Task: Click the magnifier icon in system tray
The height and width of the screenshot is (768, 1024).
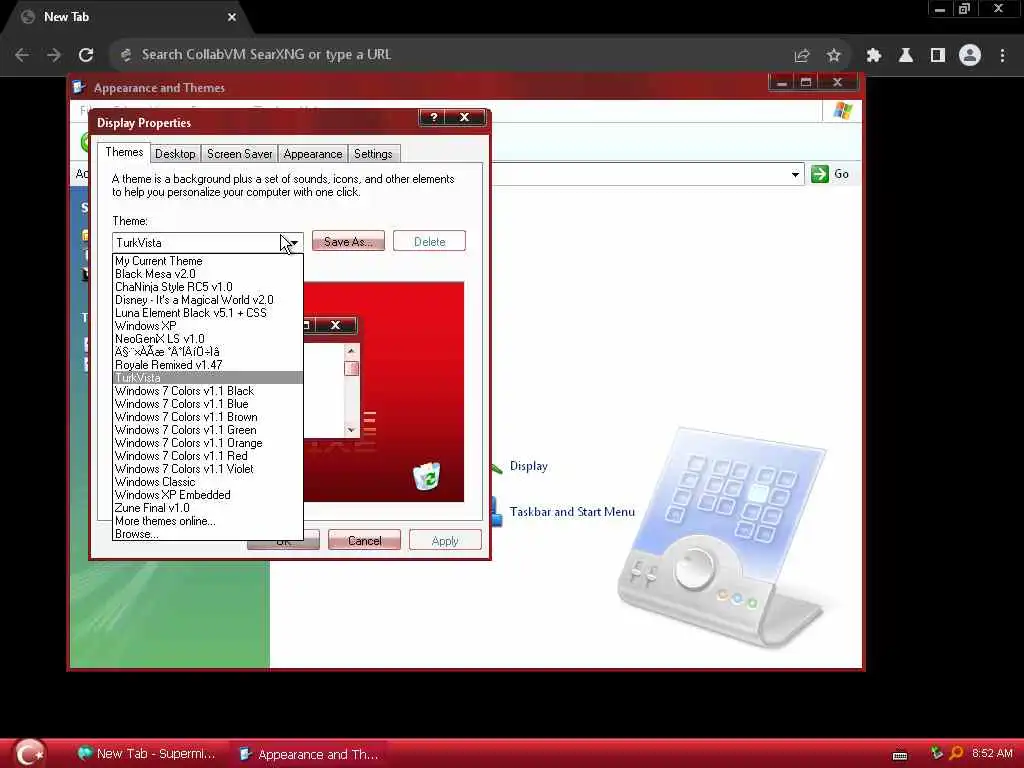Action: pyautogui.click(x=956, y=754)
